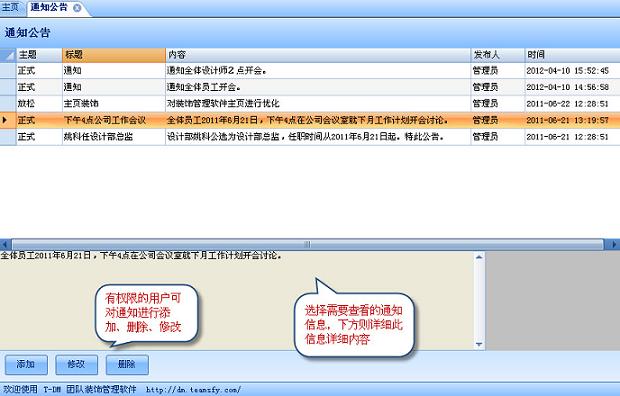This screenshot has height=396, width=620.
Task: Click the horizontal scrollbar thumb grip
Action: coord(307,244)
